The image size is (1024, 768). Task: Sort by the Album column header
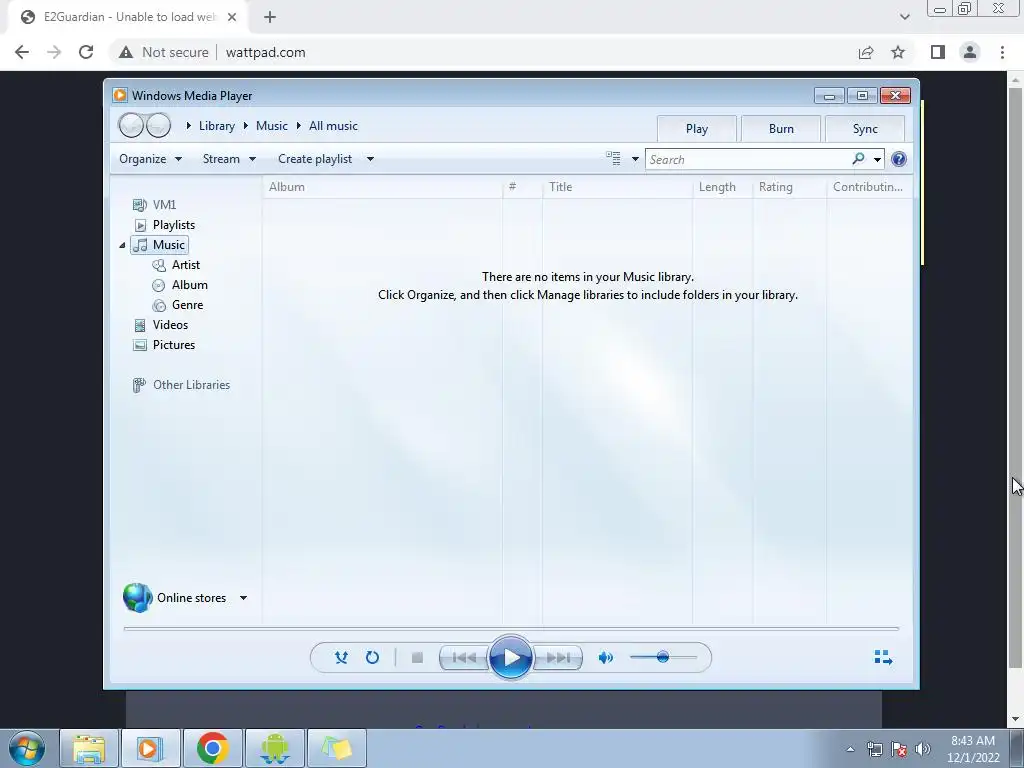coord(383,187)
